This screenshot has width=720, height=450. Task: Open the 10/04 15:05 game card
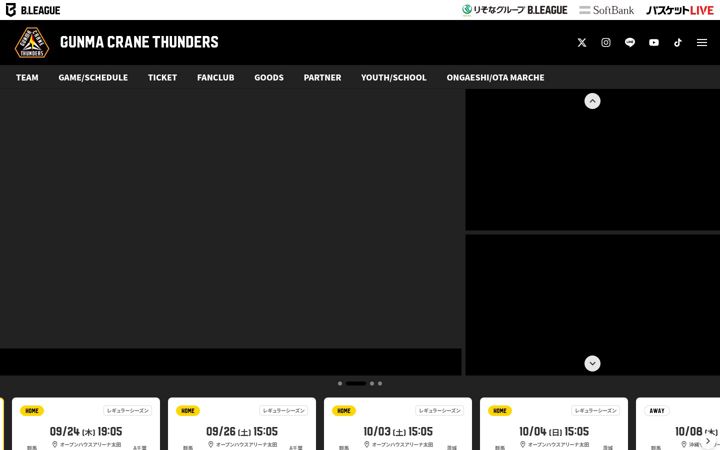coord(554,424)
